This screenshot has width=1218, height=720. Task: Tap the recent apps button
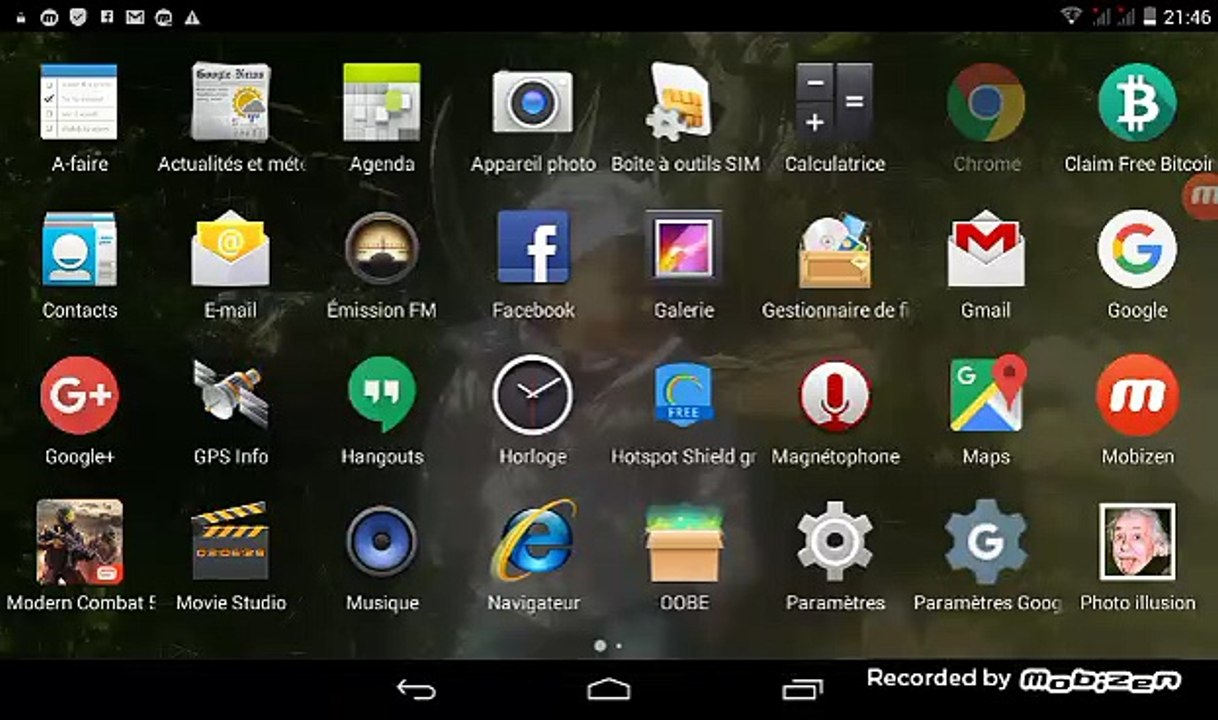[801, 689]
